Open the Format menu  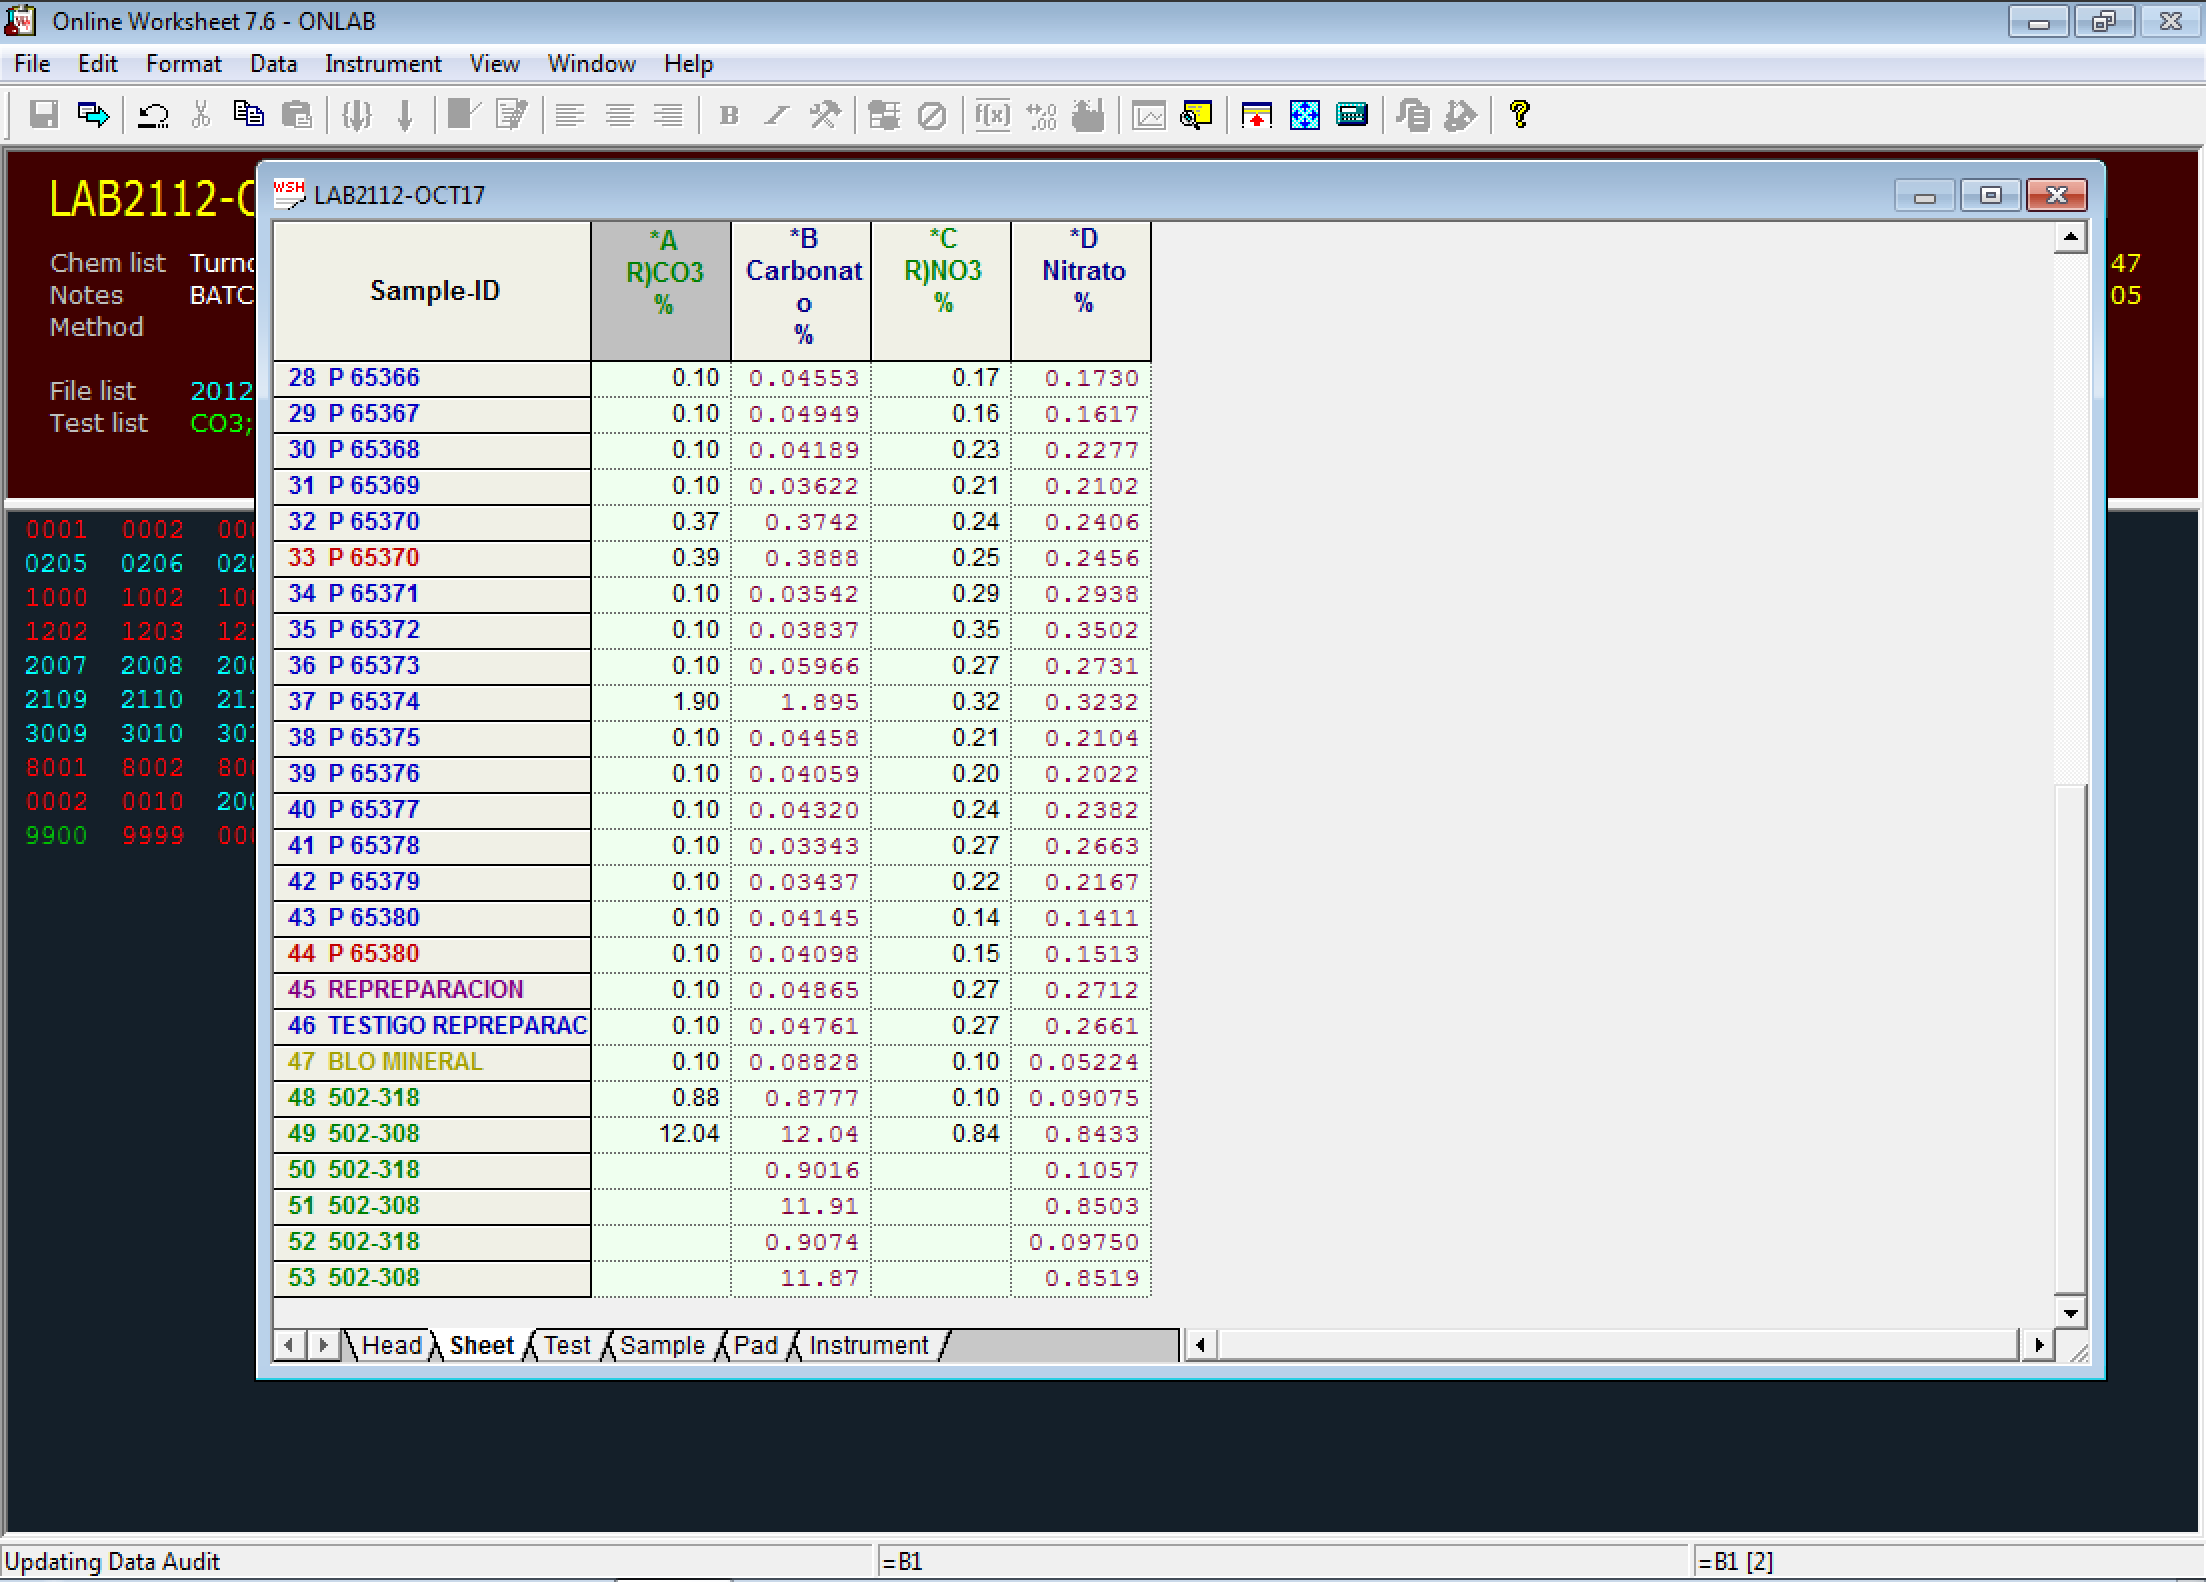click(x=183, y=64)
